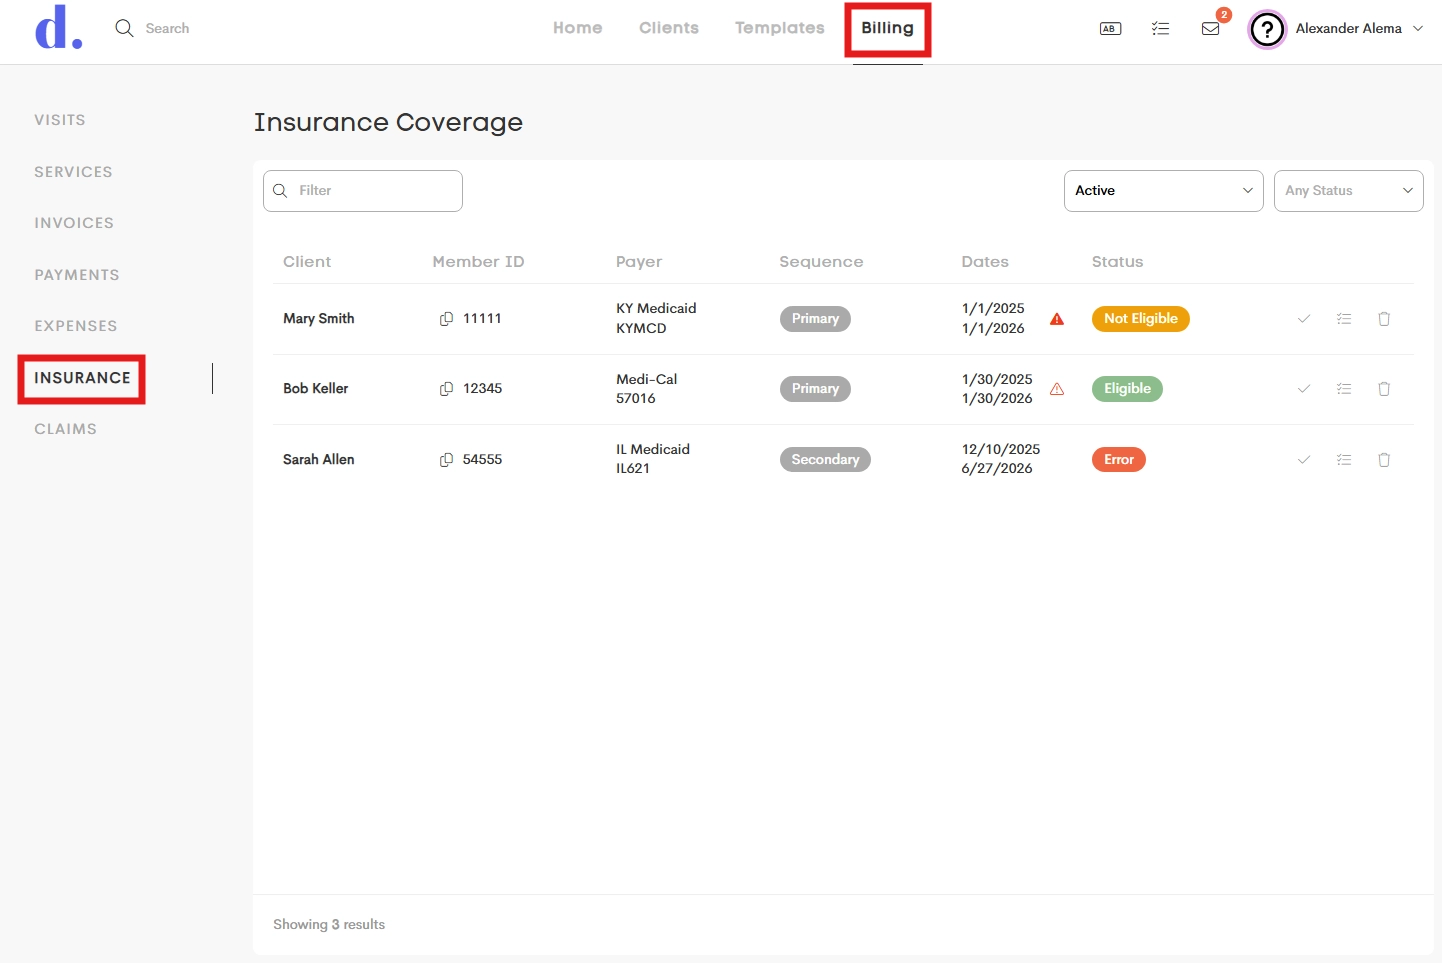The width and height of the screenshot is (1442, 963).
Task: Go to the Templates tab
Action: tap(780, 28)
